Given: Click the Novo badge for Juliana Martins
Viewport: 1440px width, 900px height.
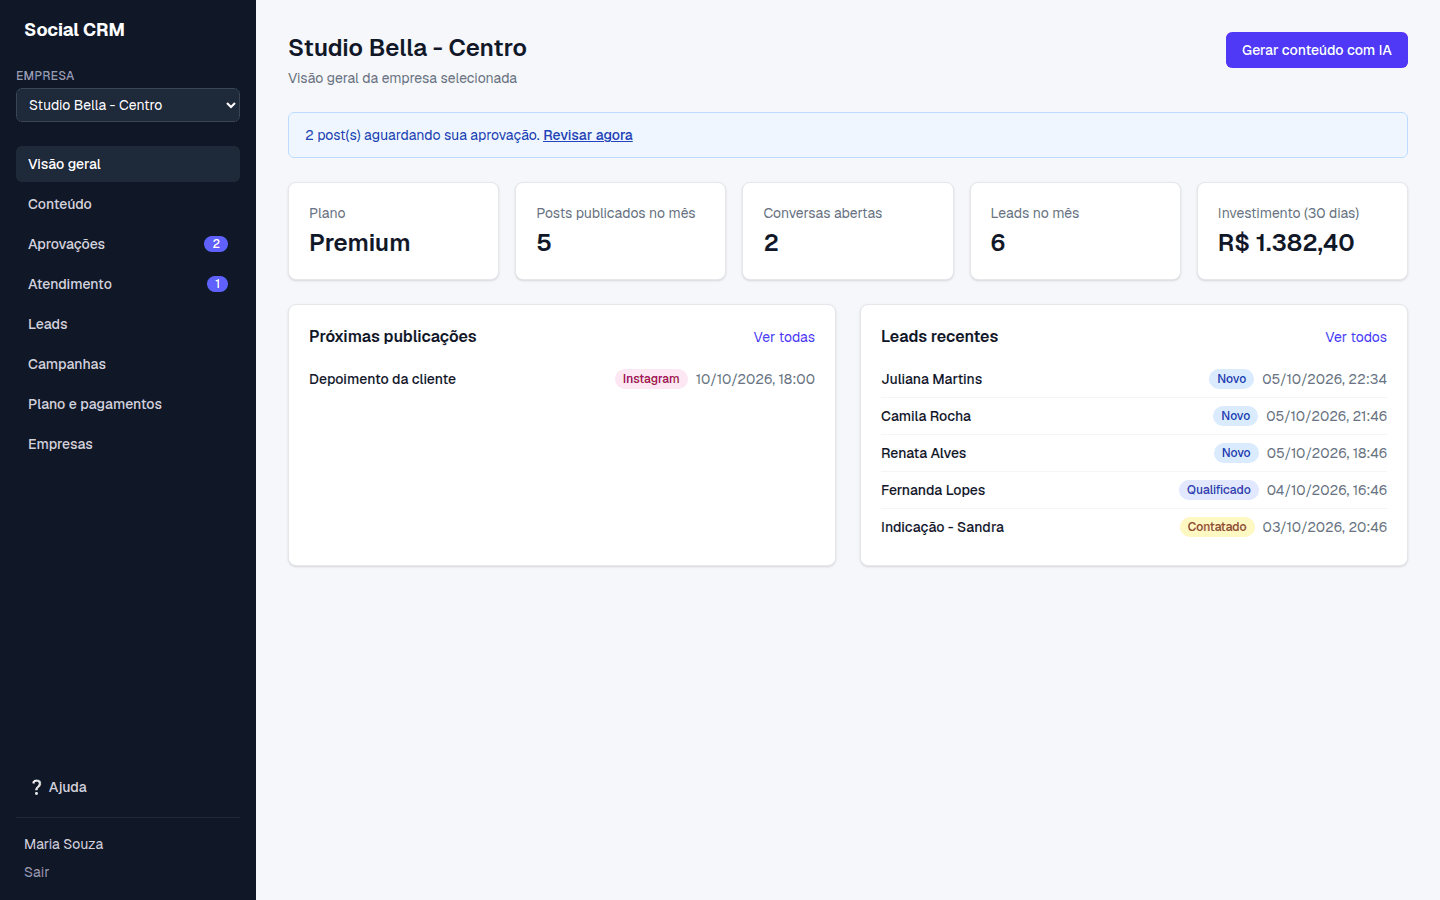Looking at the screenshot, I should (x=1232, y=379).
